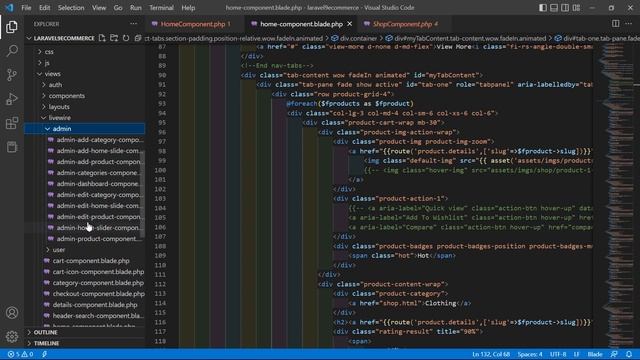Click New File icon in explorer header
This screenshot has height=360, width=640.
pyautogui.click(x=102, y=38)
